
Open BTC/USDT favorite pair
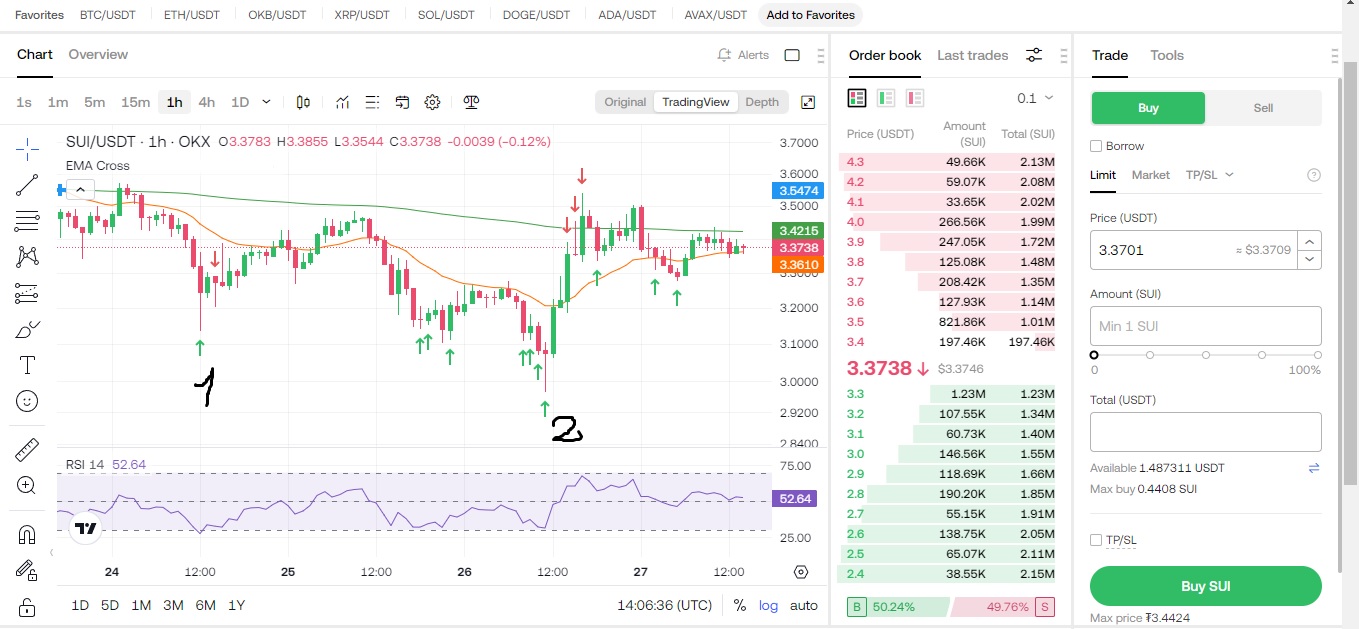tap(107, 15)
